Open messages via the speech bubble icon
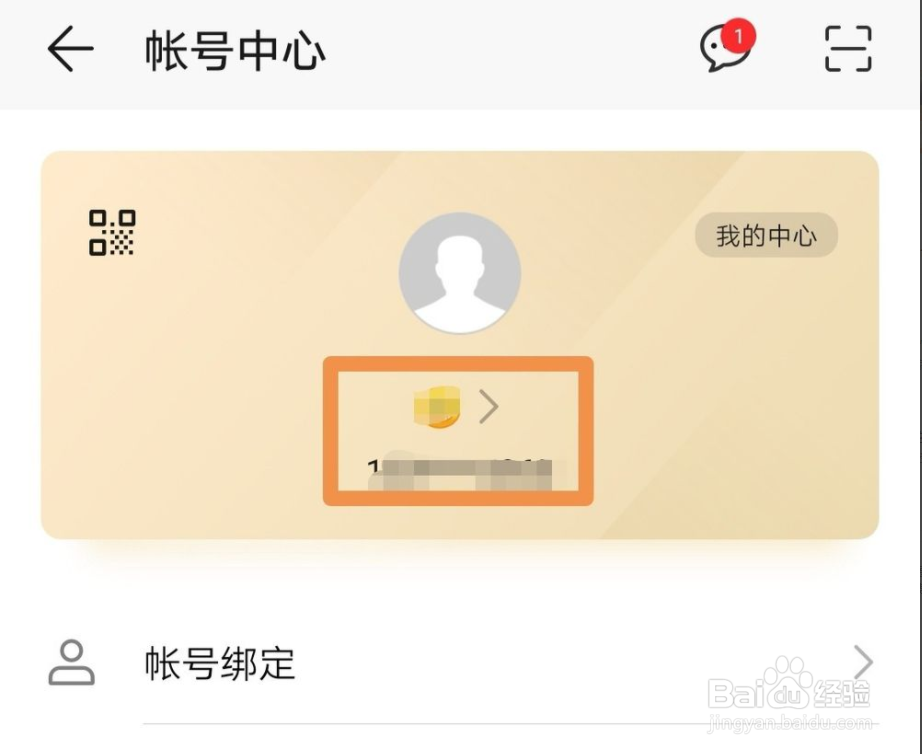The width and height of the screenshot is (922, 754). [723, 49]
